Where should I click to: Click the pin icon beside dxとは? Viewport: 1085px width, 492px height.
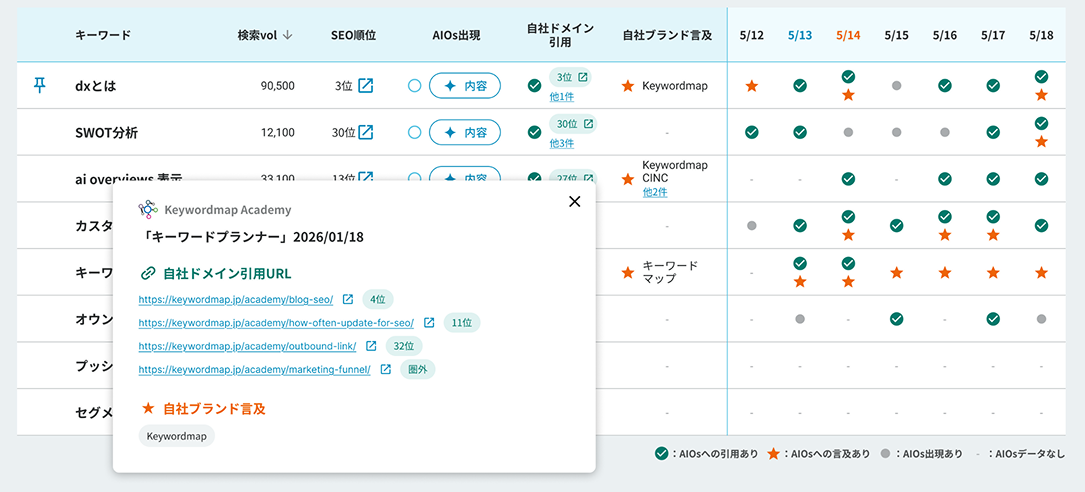click(x=40, y=86)
